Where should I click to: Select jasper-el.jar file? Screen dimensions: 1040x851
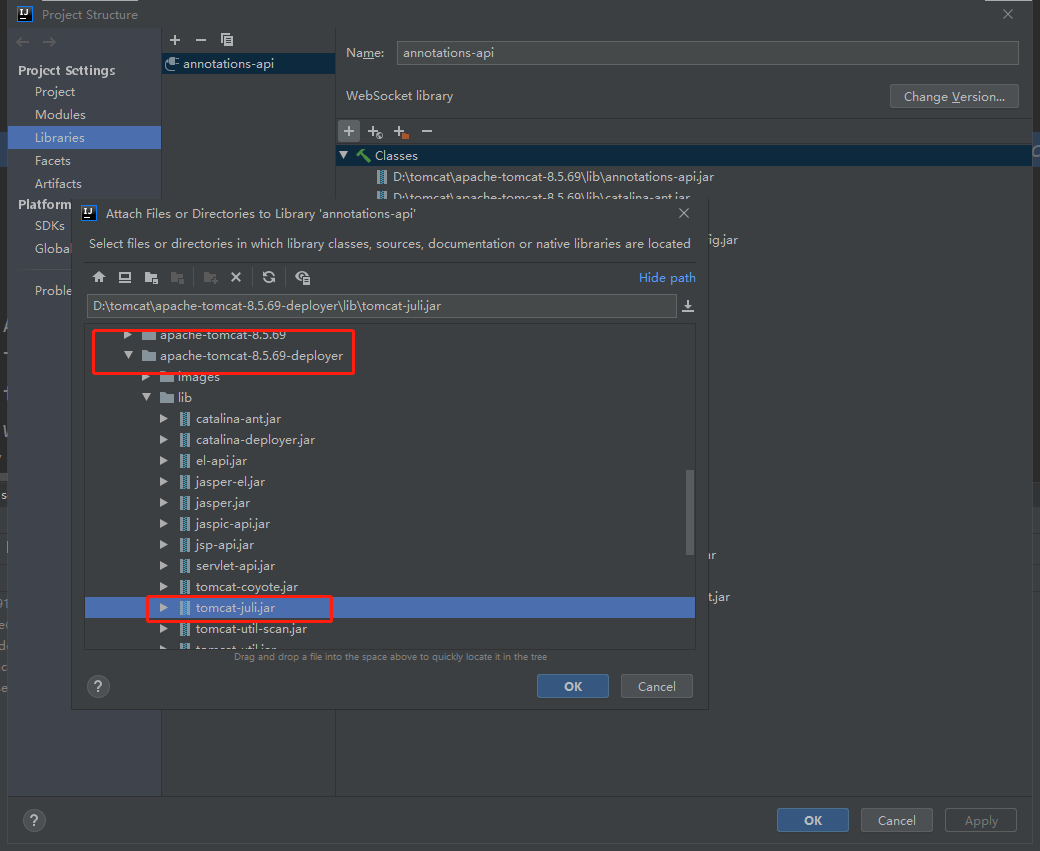[229, 482]
